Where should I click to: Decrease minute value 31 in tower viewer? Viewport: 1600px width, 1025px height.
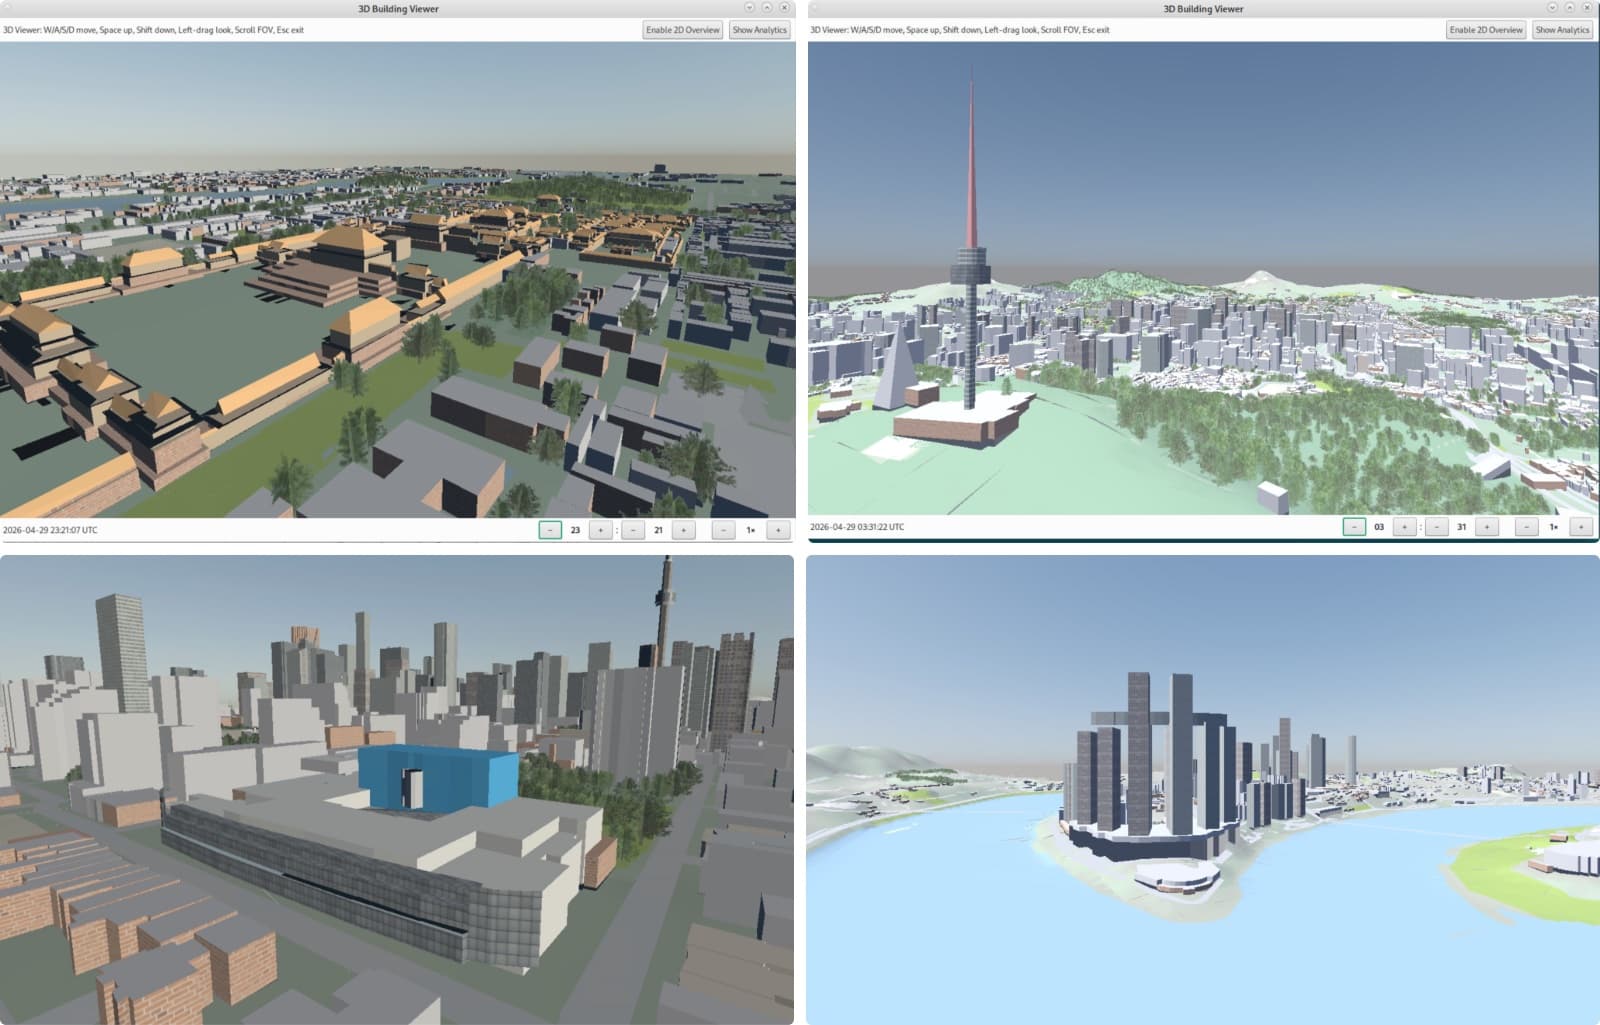(1437, 527)
